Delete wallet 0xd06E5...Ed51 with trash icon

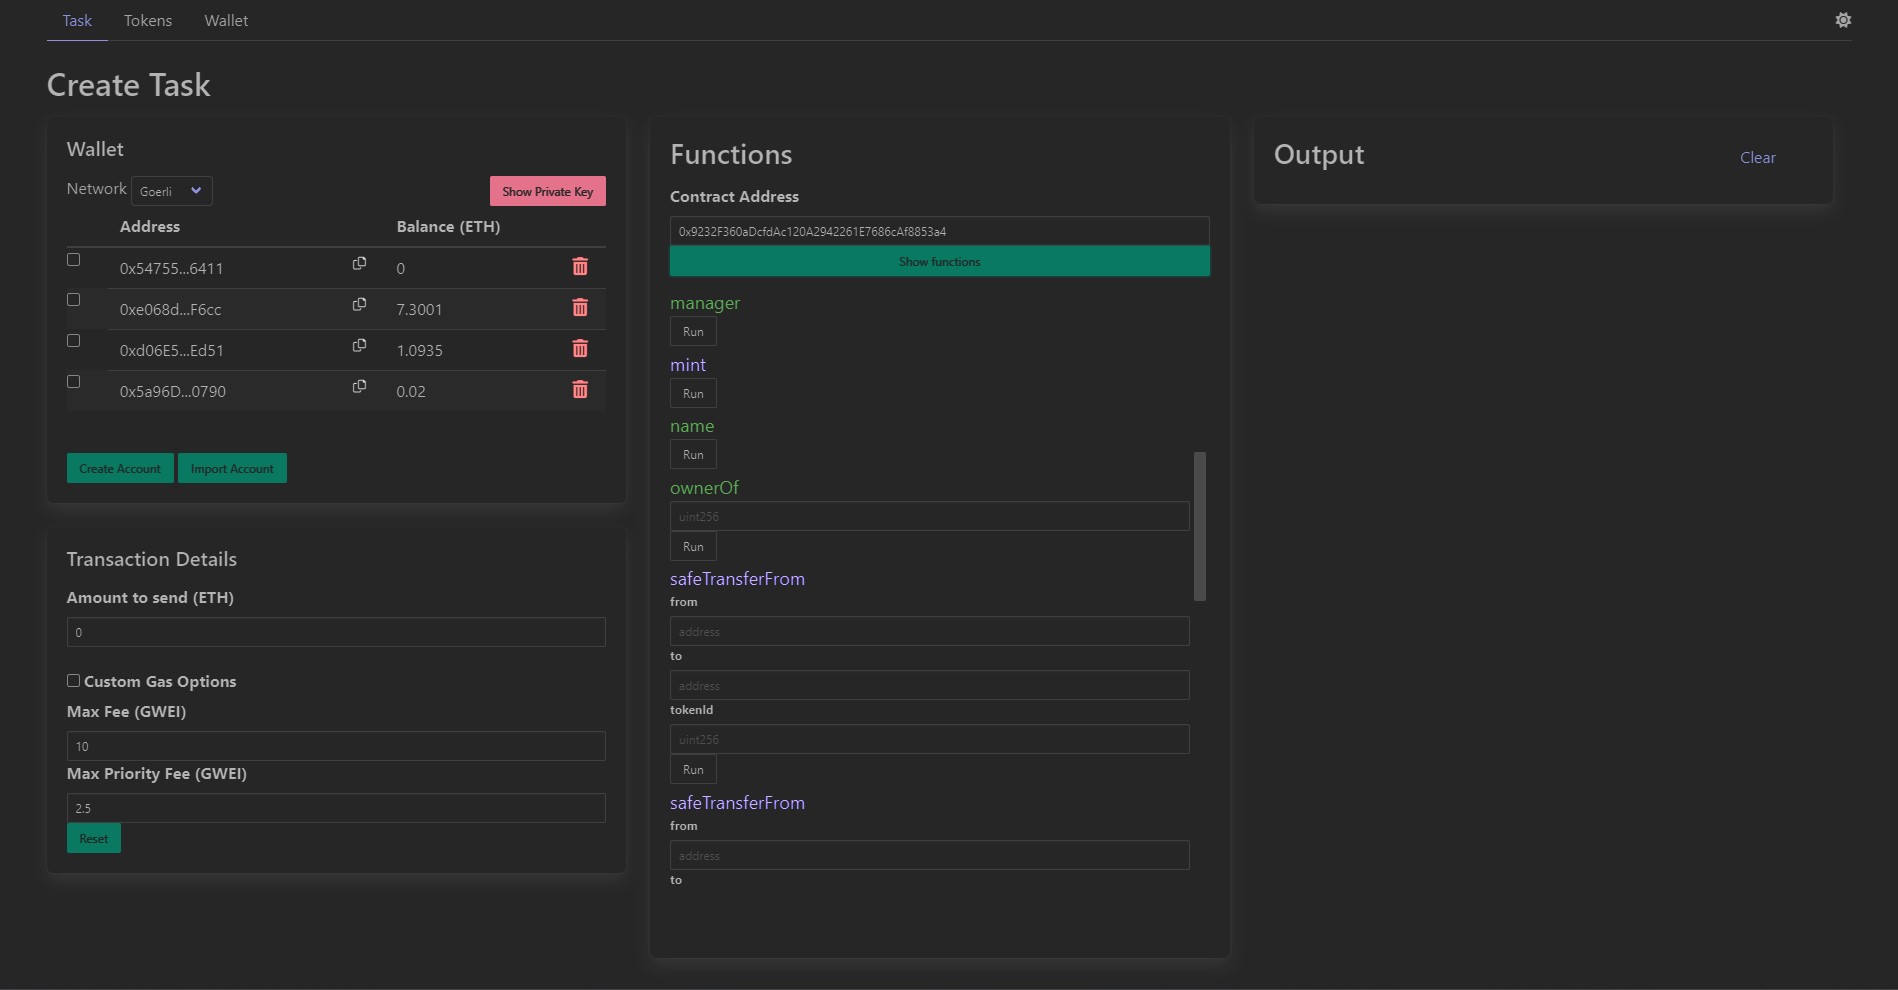[580, 349]
